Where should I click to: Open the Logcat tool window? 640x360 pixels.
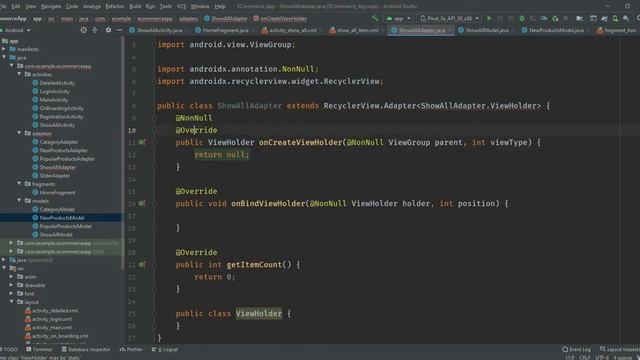[165, 349]
